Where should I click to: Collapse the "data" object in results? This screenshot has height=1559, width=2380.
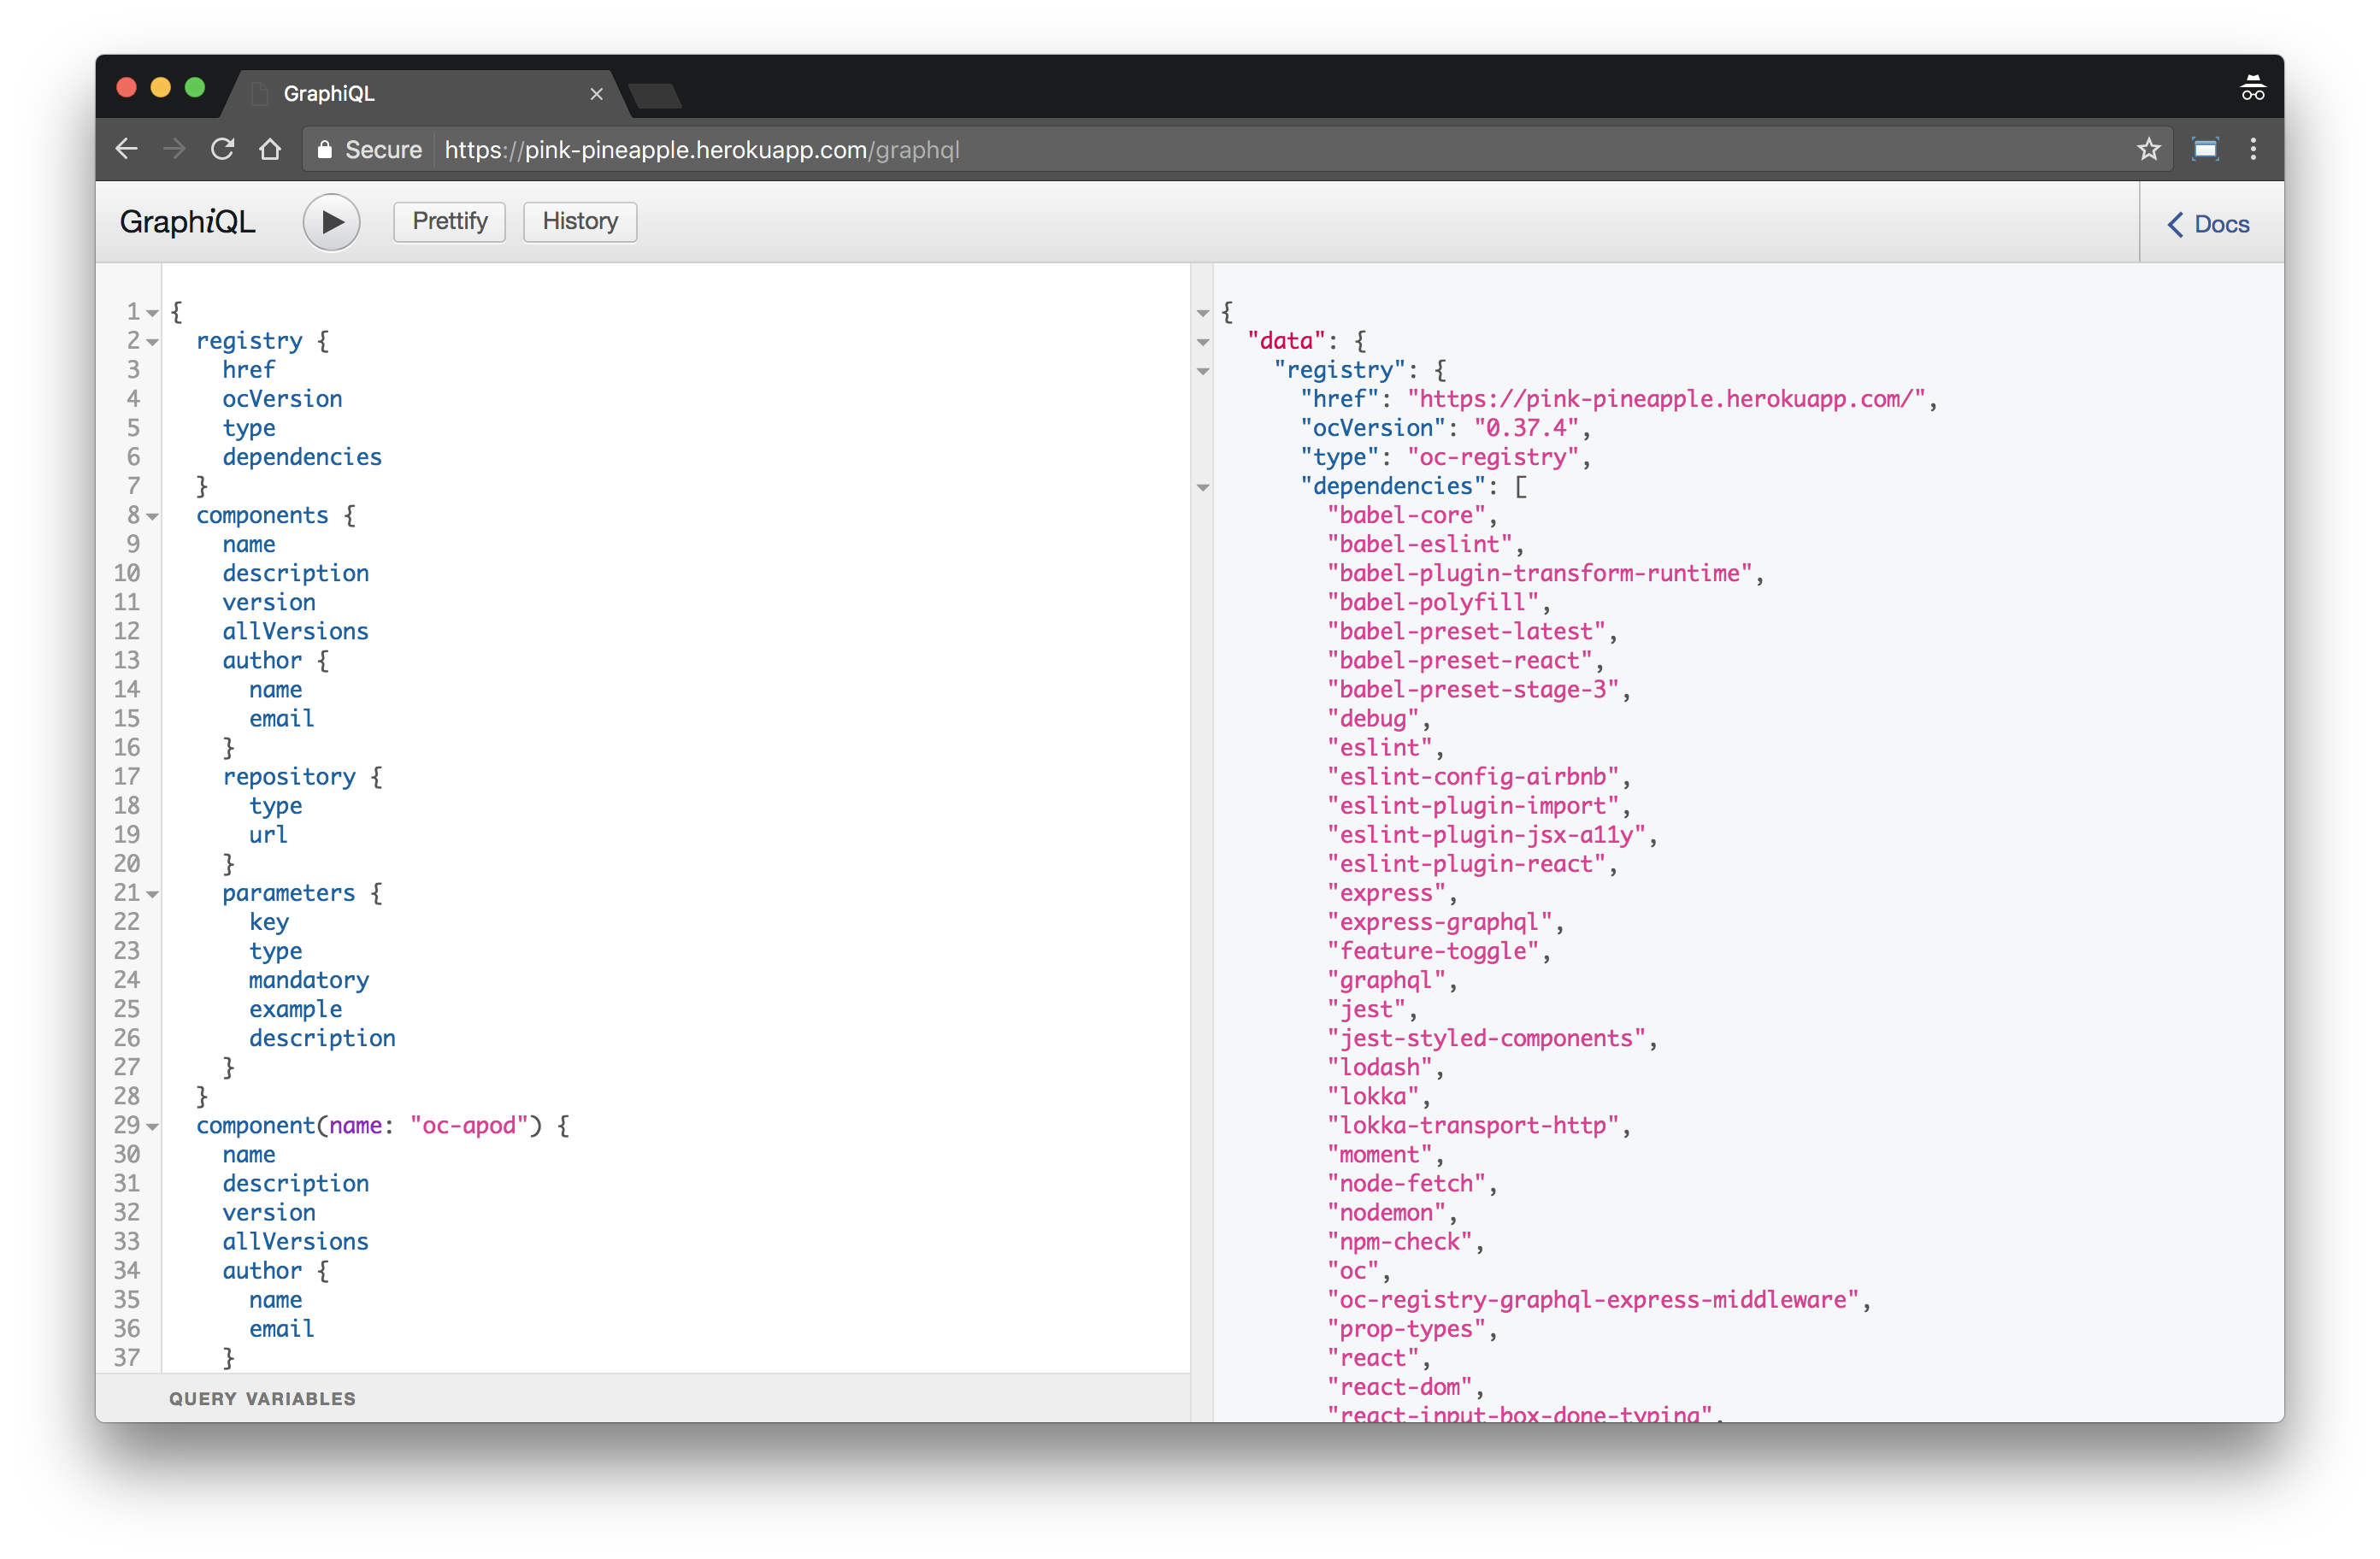click(1203, 343)
